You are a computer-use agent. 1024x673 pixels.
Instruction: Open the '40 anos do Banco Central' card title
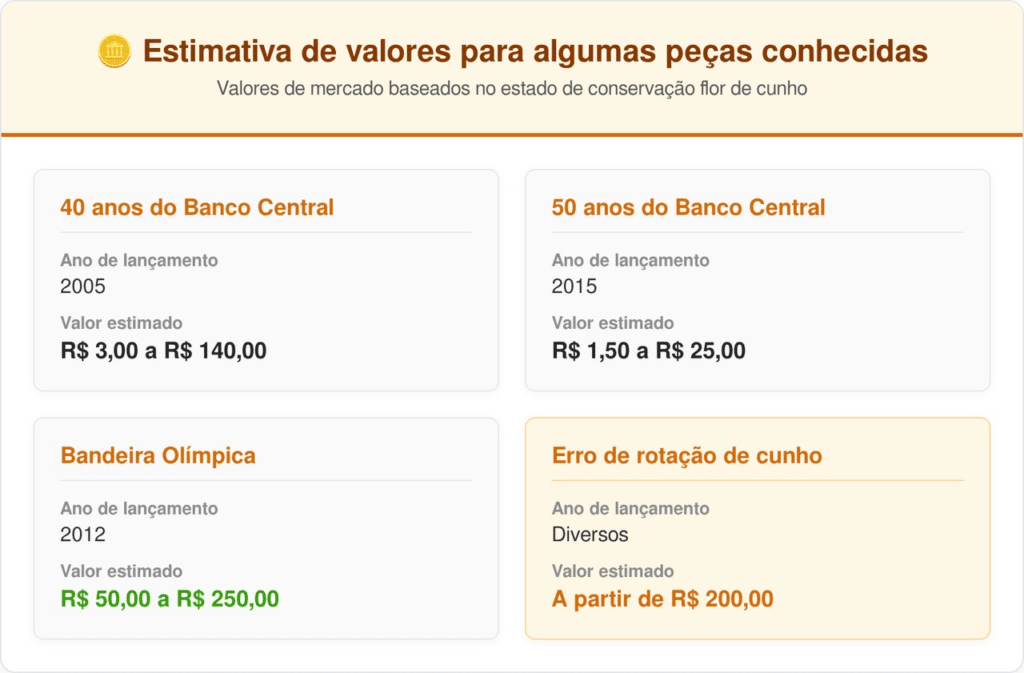pos(197,208)
